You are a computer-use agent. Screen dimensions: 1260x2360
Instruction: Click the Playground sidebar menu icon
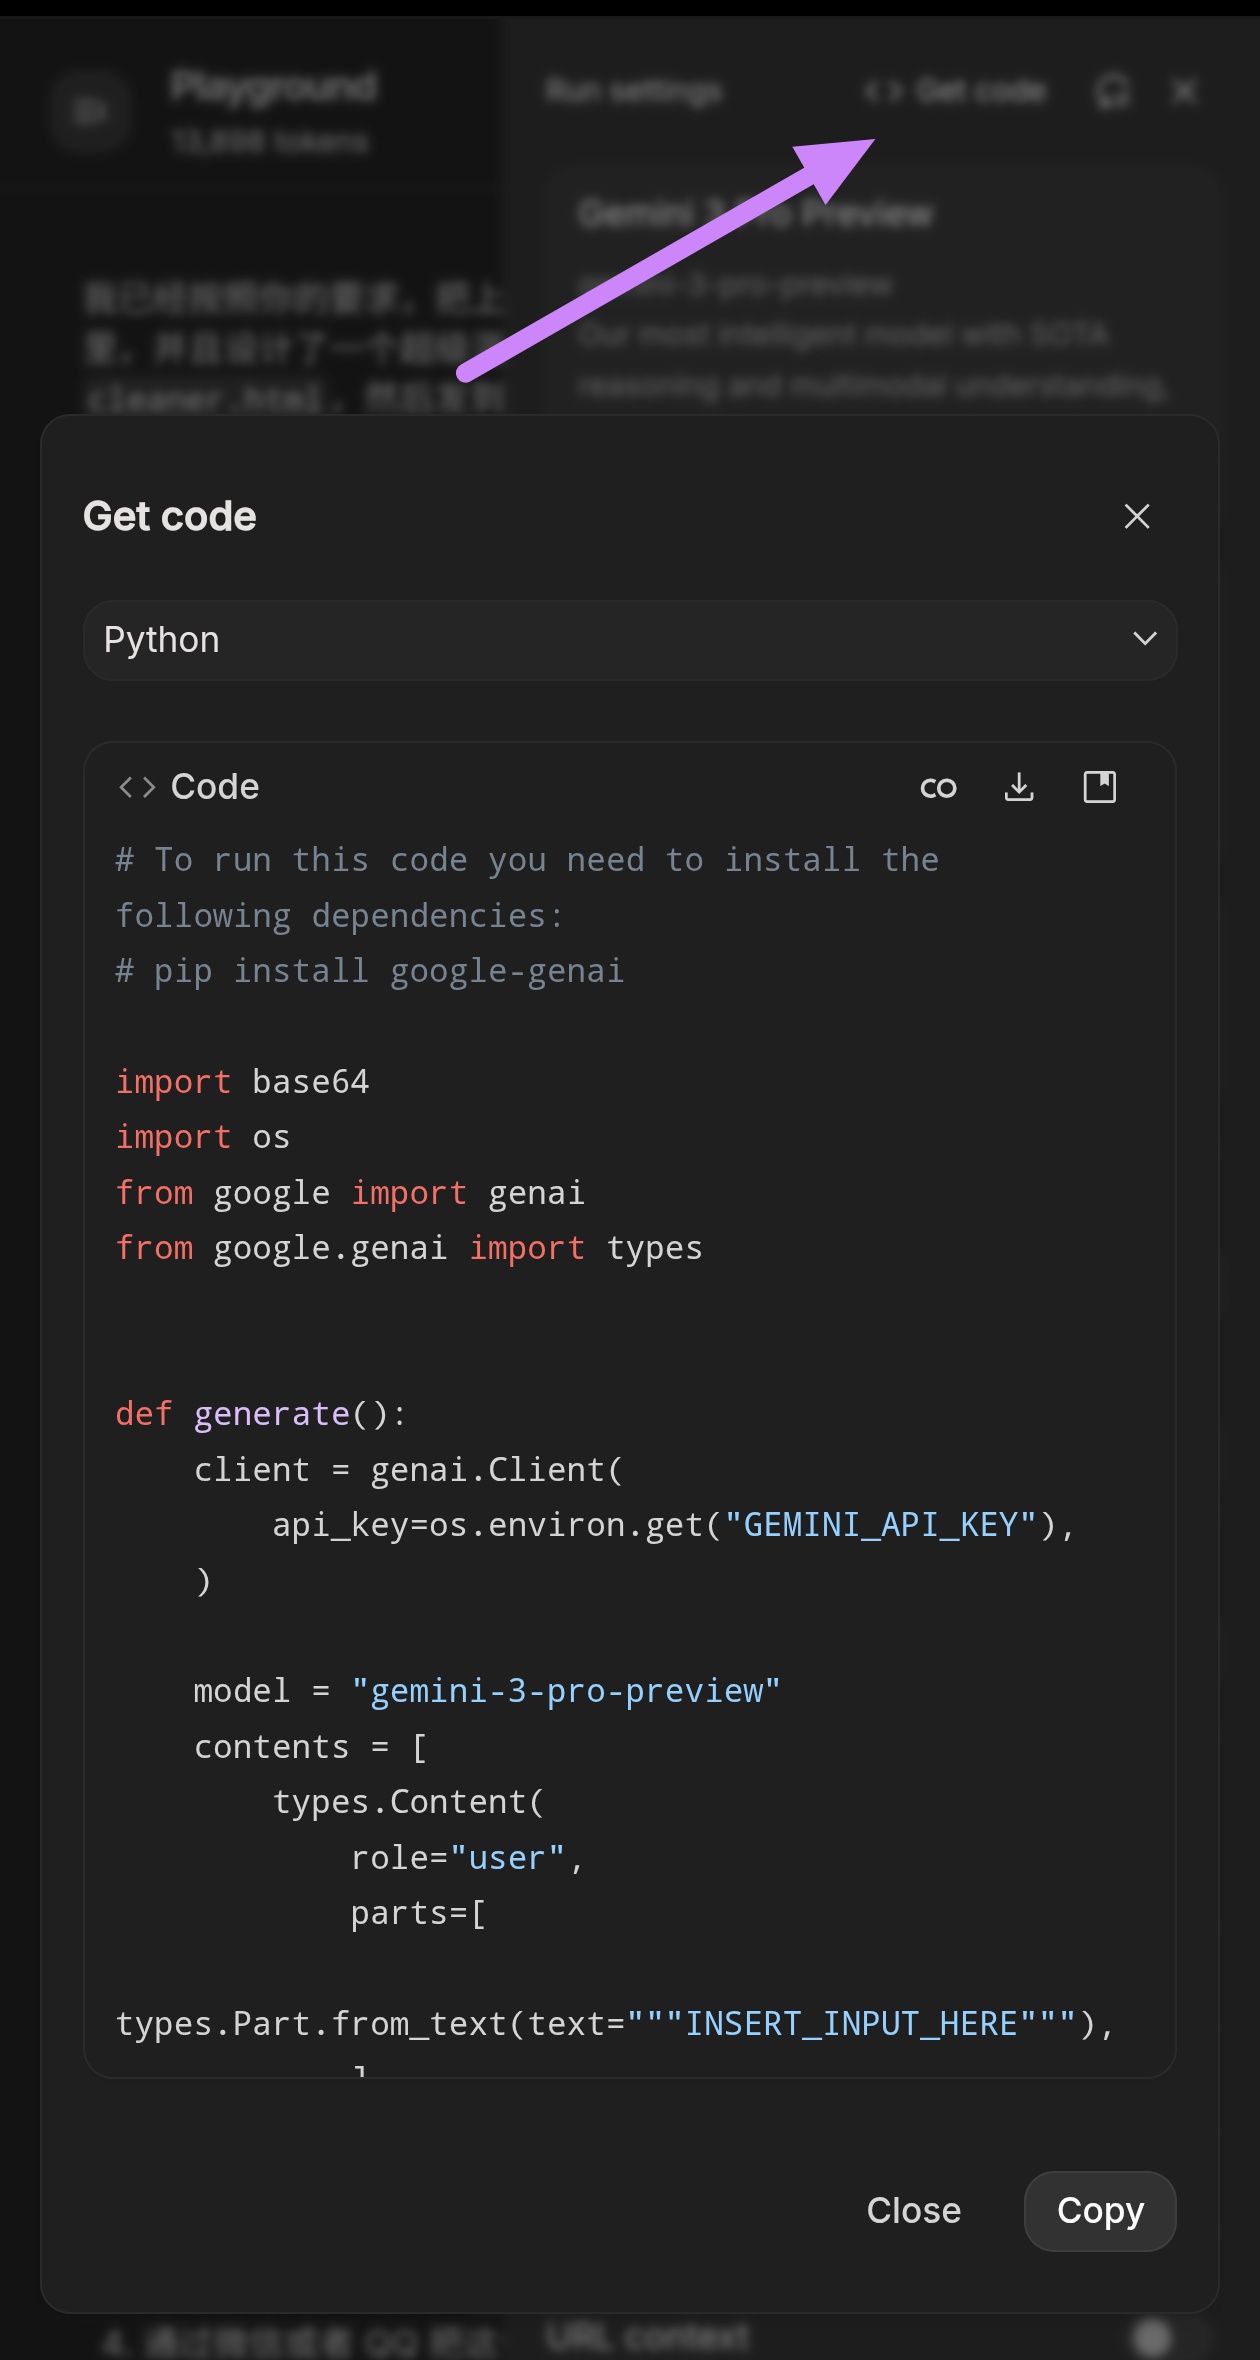click(90, 110)
